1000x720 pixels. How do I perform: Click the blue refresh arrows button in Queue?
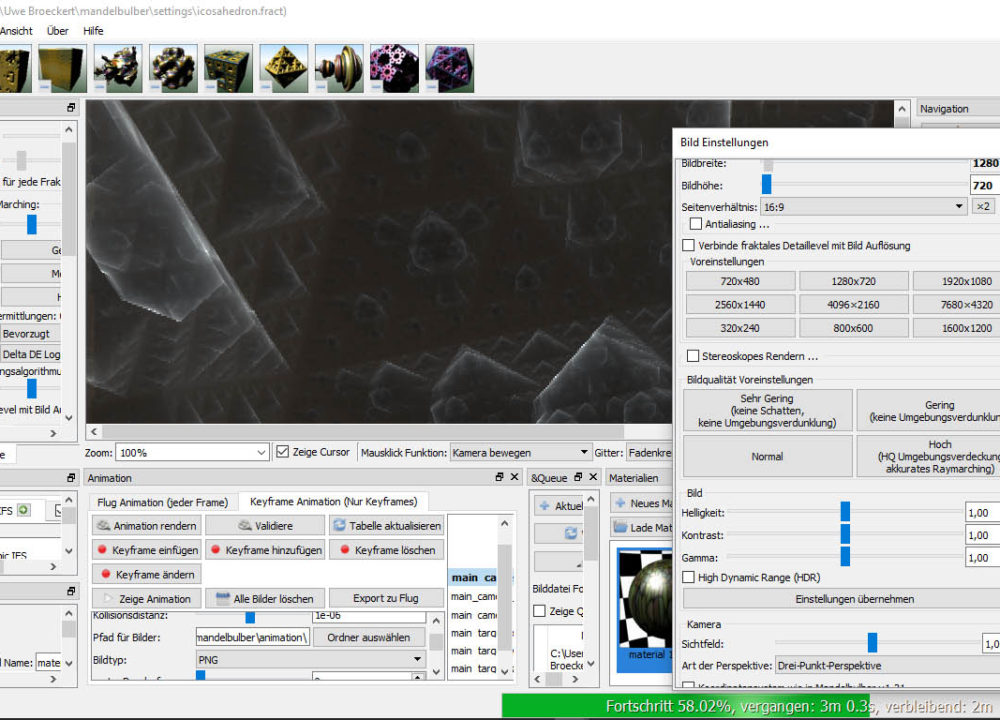pyautogui.click(x=558, y=533)
